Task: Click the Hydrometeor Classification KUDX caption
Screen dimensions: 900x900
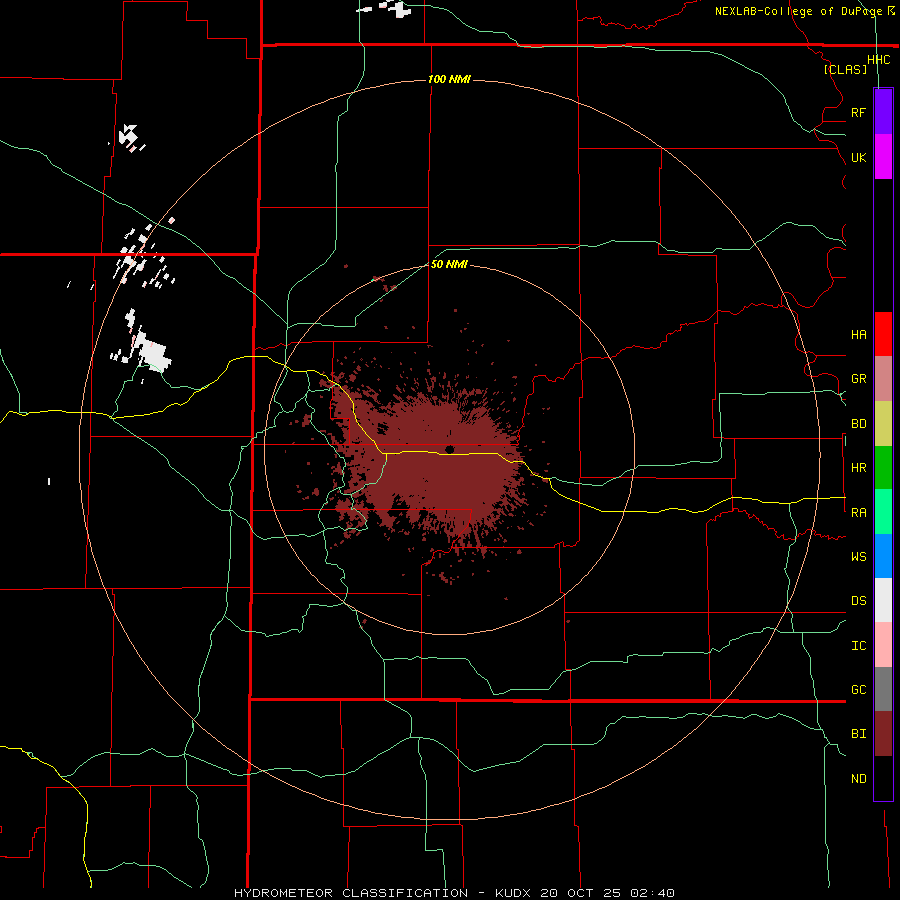Action: pyautogui.click(x=454, y=893)
